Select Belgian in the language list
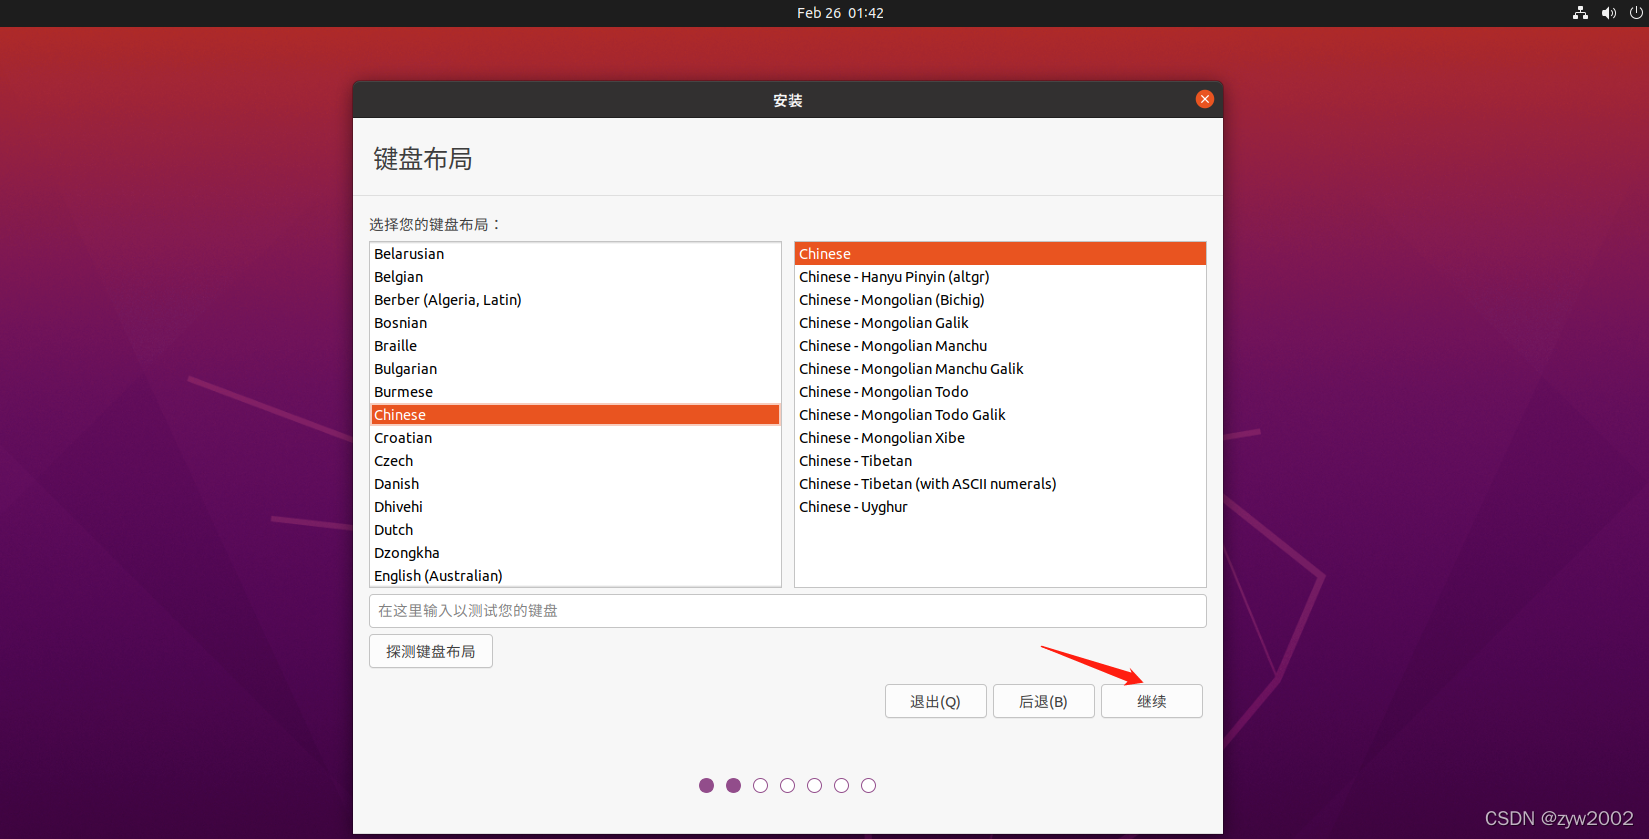This screenshot has height=839, width=1649. (x=575, y=277)
